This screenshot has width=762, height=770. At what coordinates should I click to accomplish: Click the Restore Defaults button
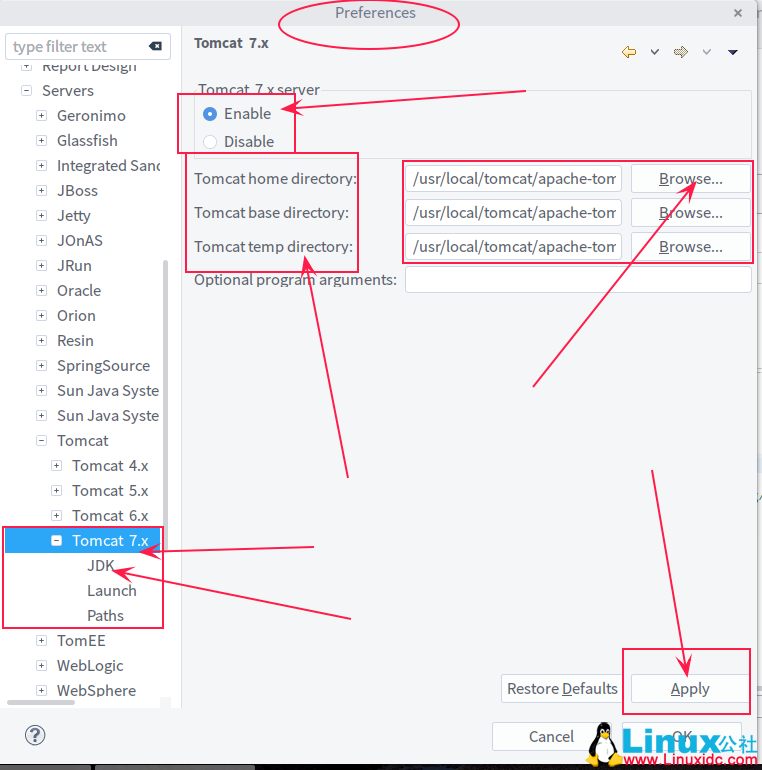(x=562, y=689)
